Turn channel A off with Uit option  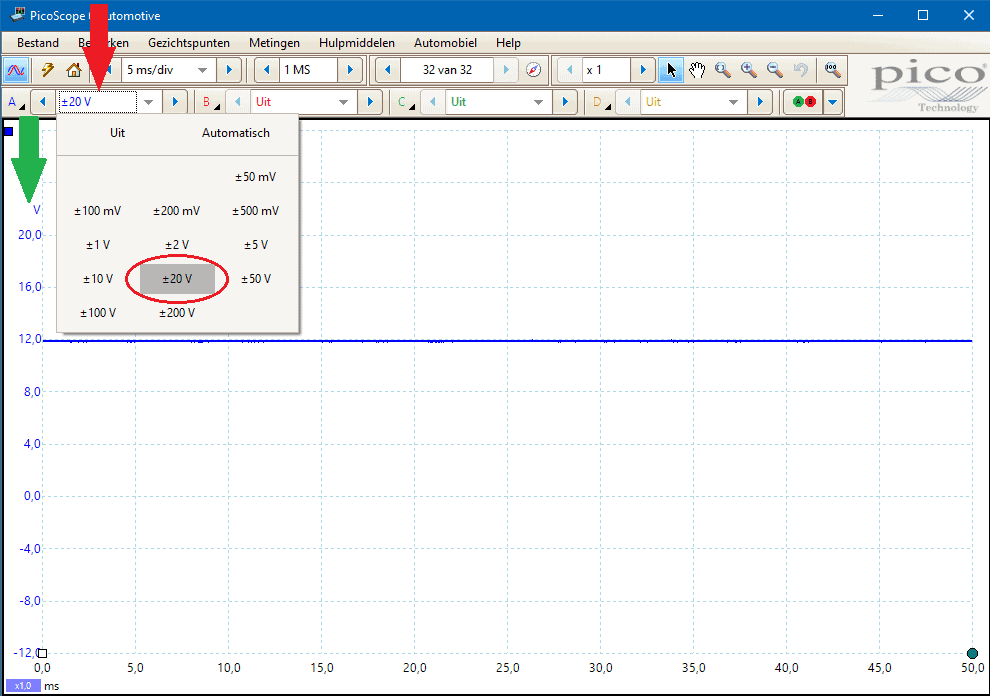click(118, 133)
